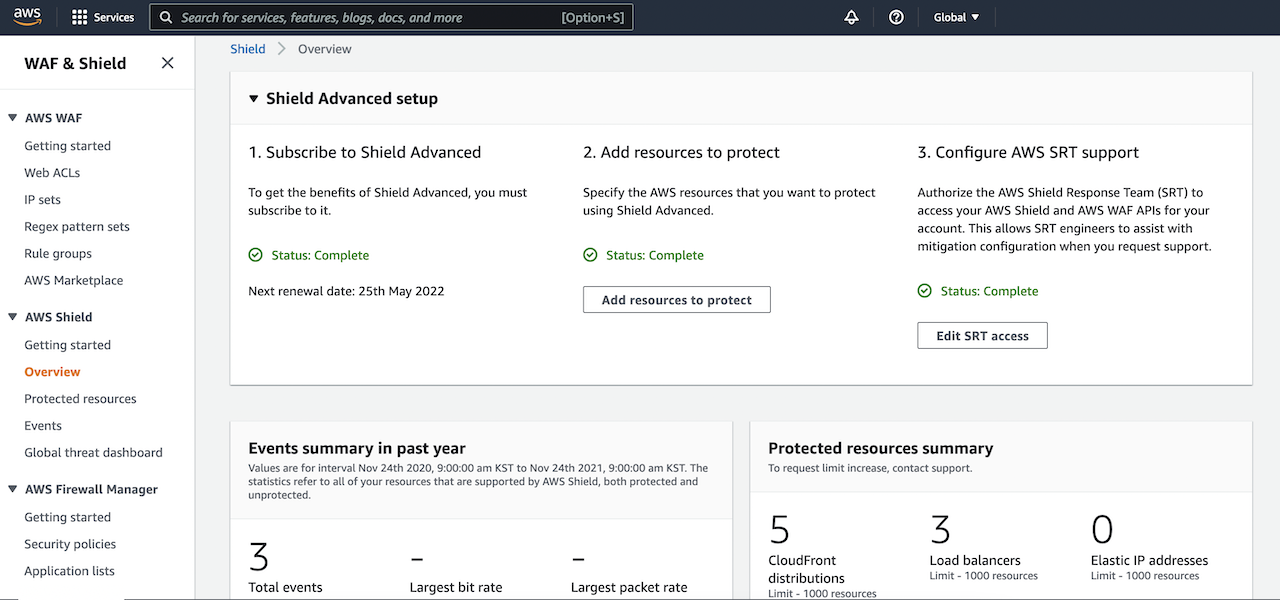1280x600 pixels.
Task: Close the WAF & Shield sidebar with the X
Action: [167, 62]
